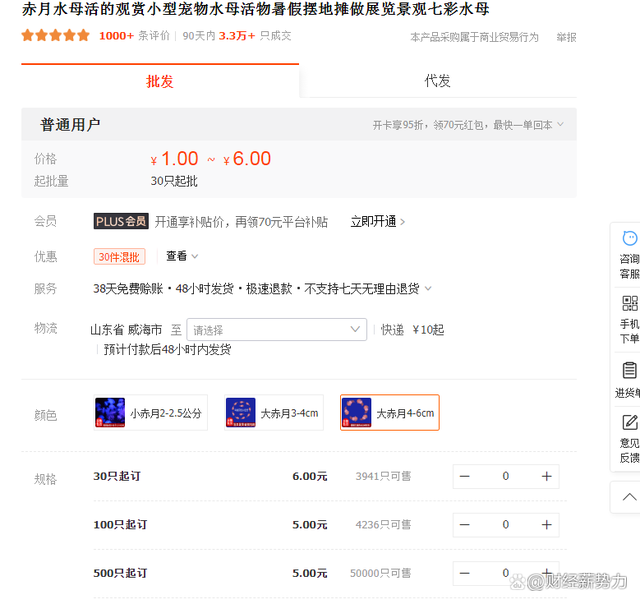Click the 山东省 威海市 origin text
The image size is (640, 604).
point(126,330)
